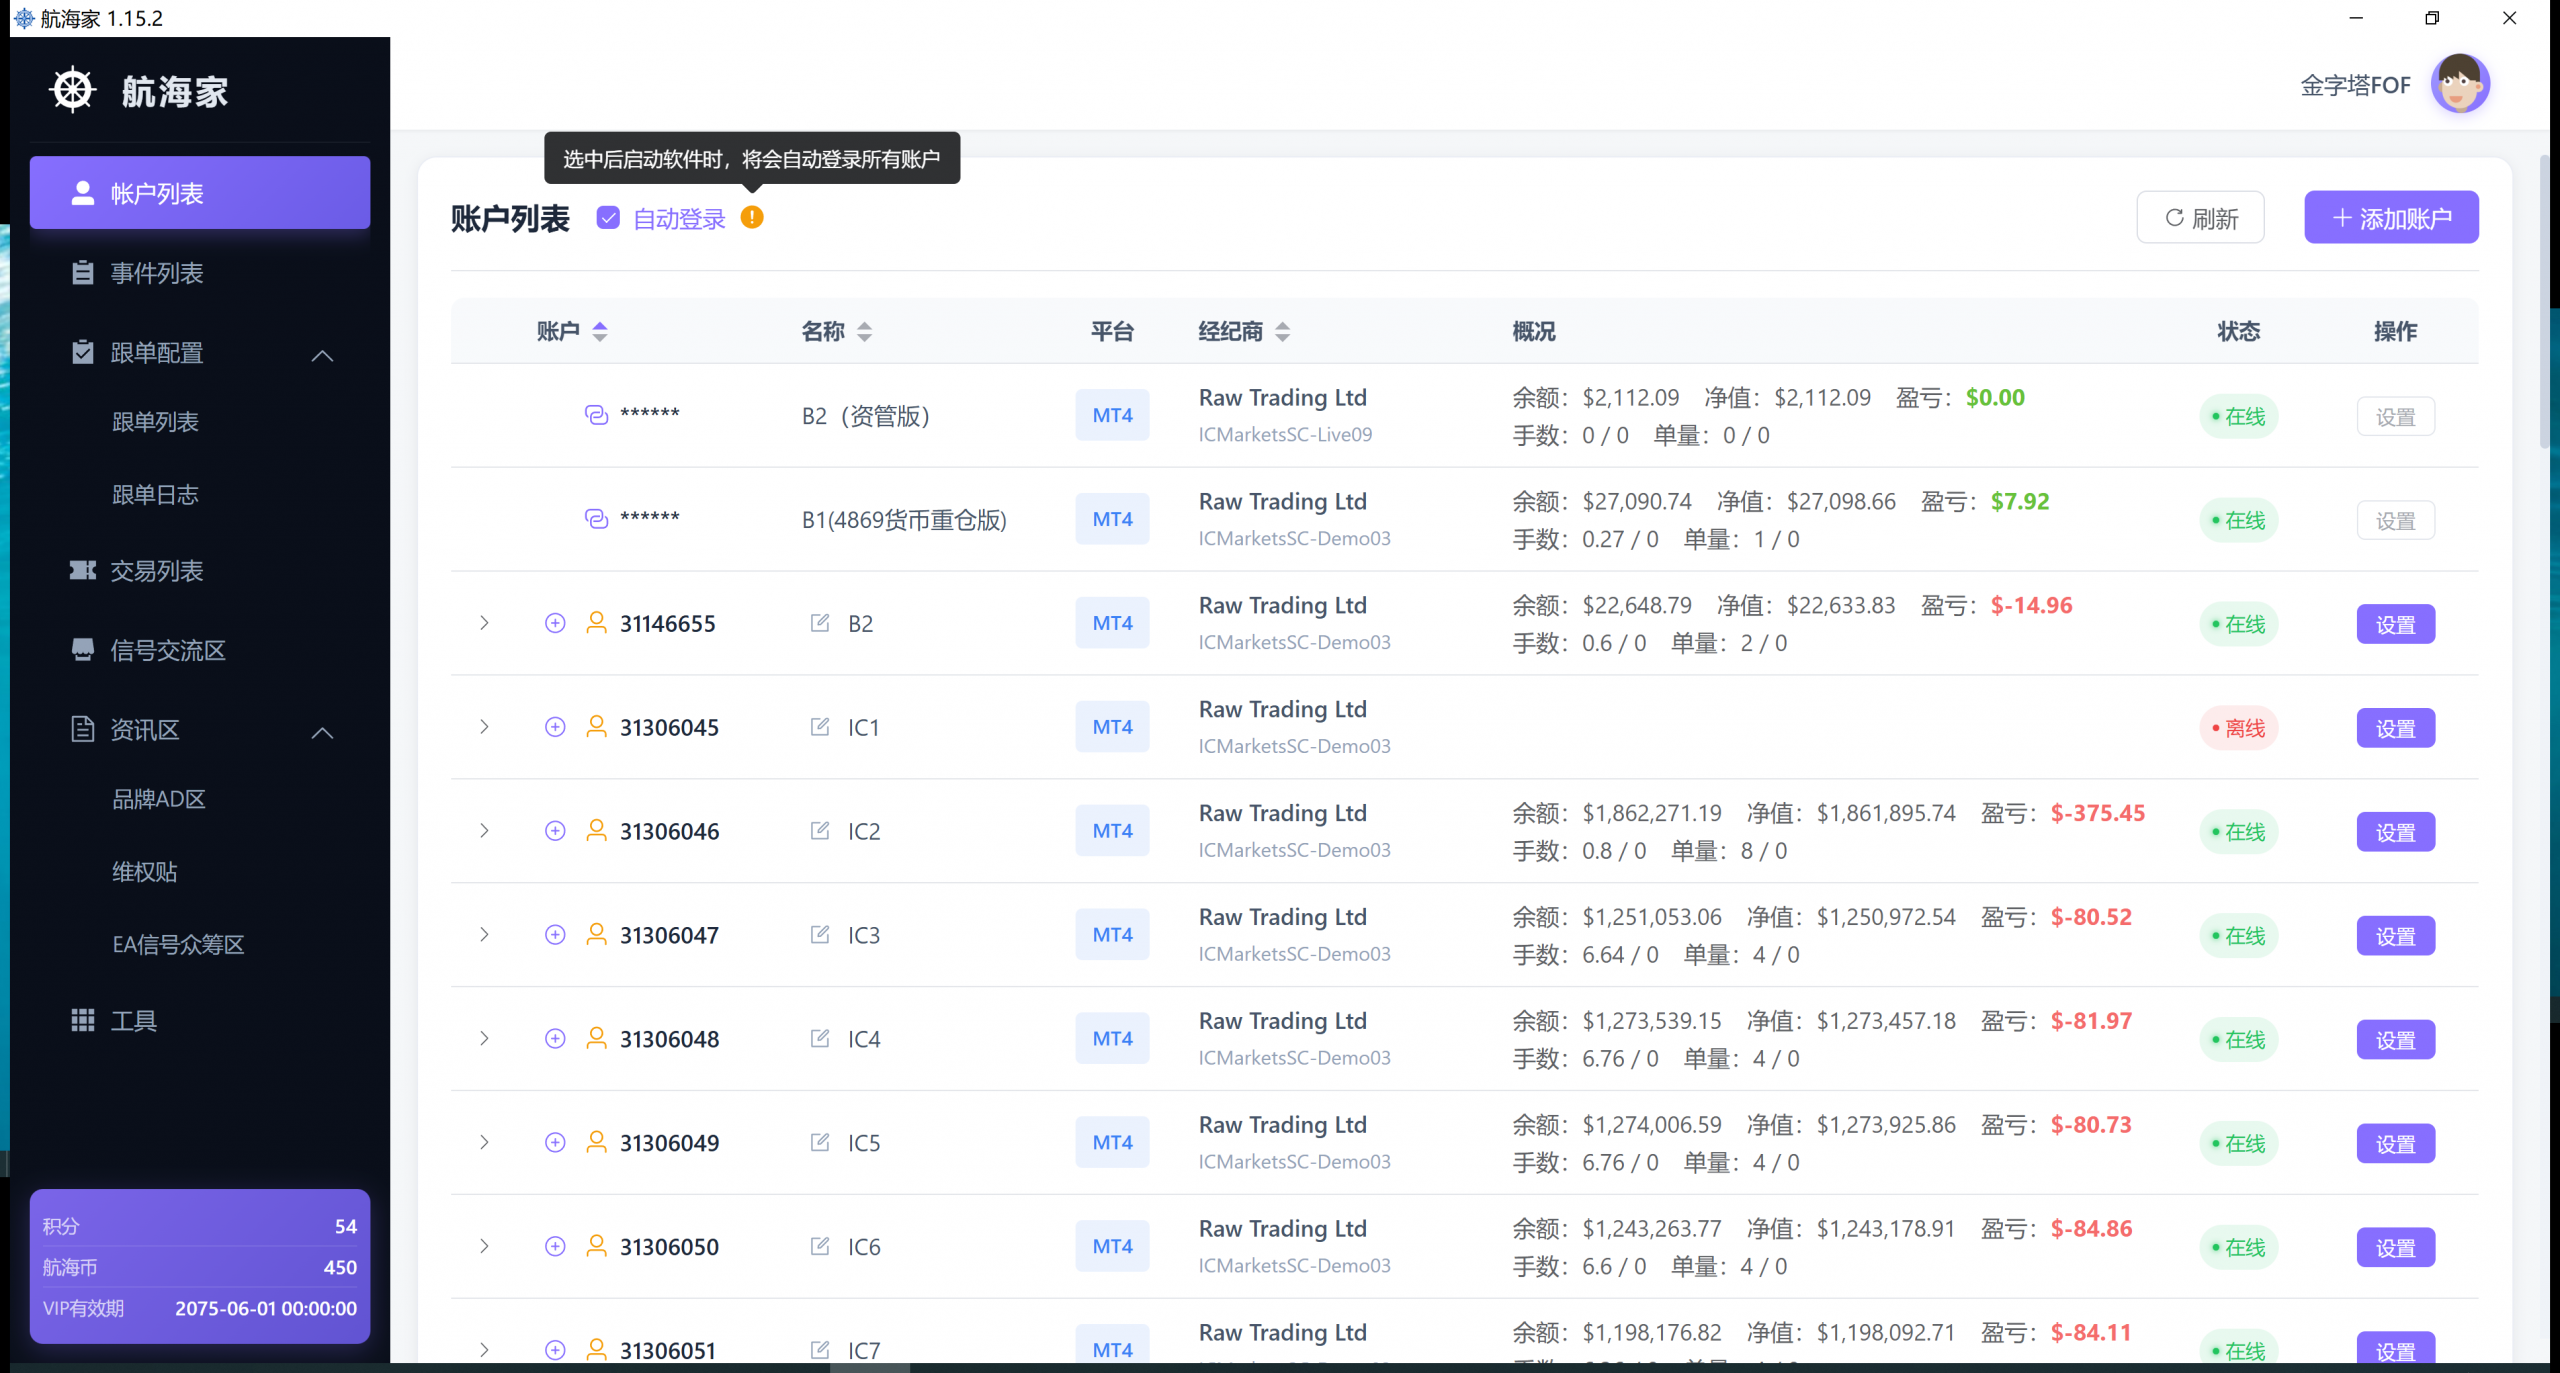Click the 添加账户 button
The height and width of the screenshot is (1373, 2560).
[2391, 218]
